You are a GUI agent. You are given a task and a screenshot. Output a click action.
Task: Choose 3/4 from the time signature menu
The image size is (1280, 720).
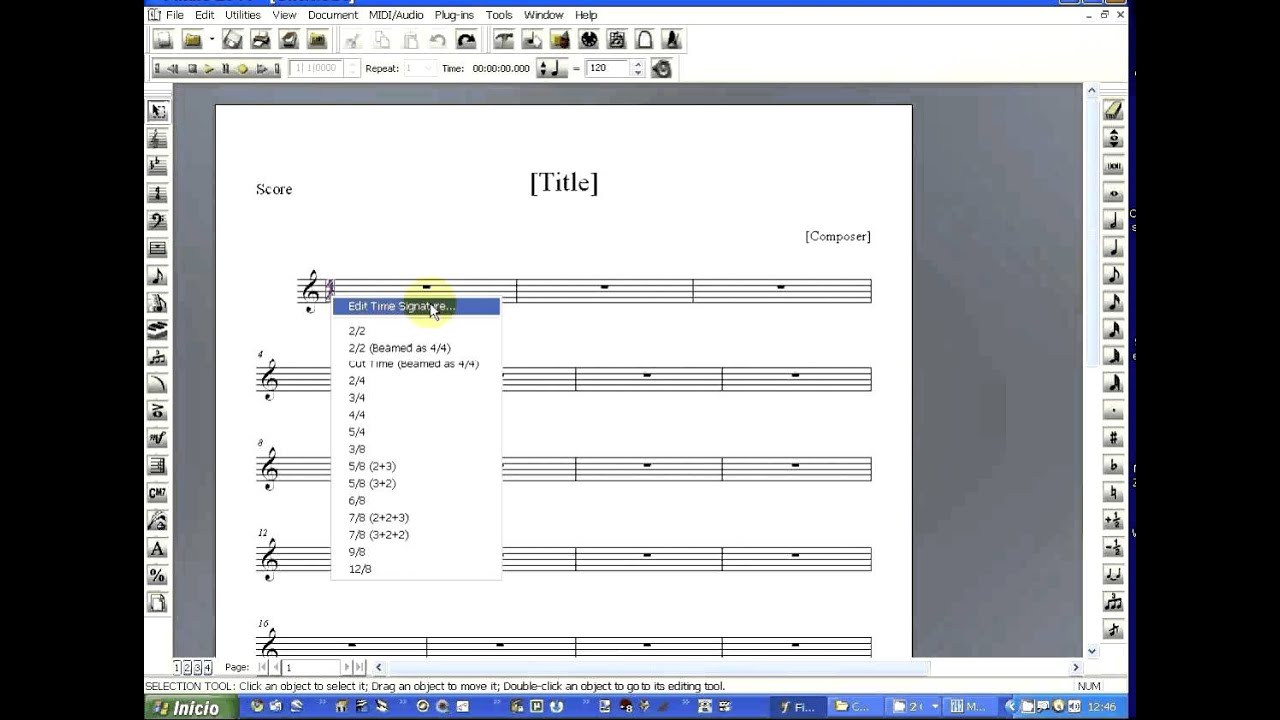coord(357,398)
